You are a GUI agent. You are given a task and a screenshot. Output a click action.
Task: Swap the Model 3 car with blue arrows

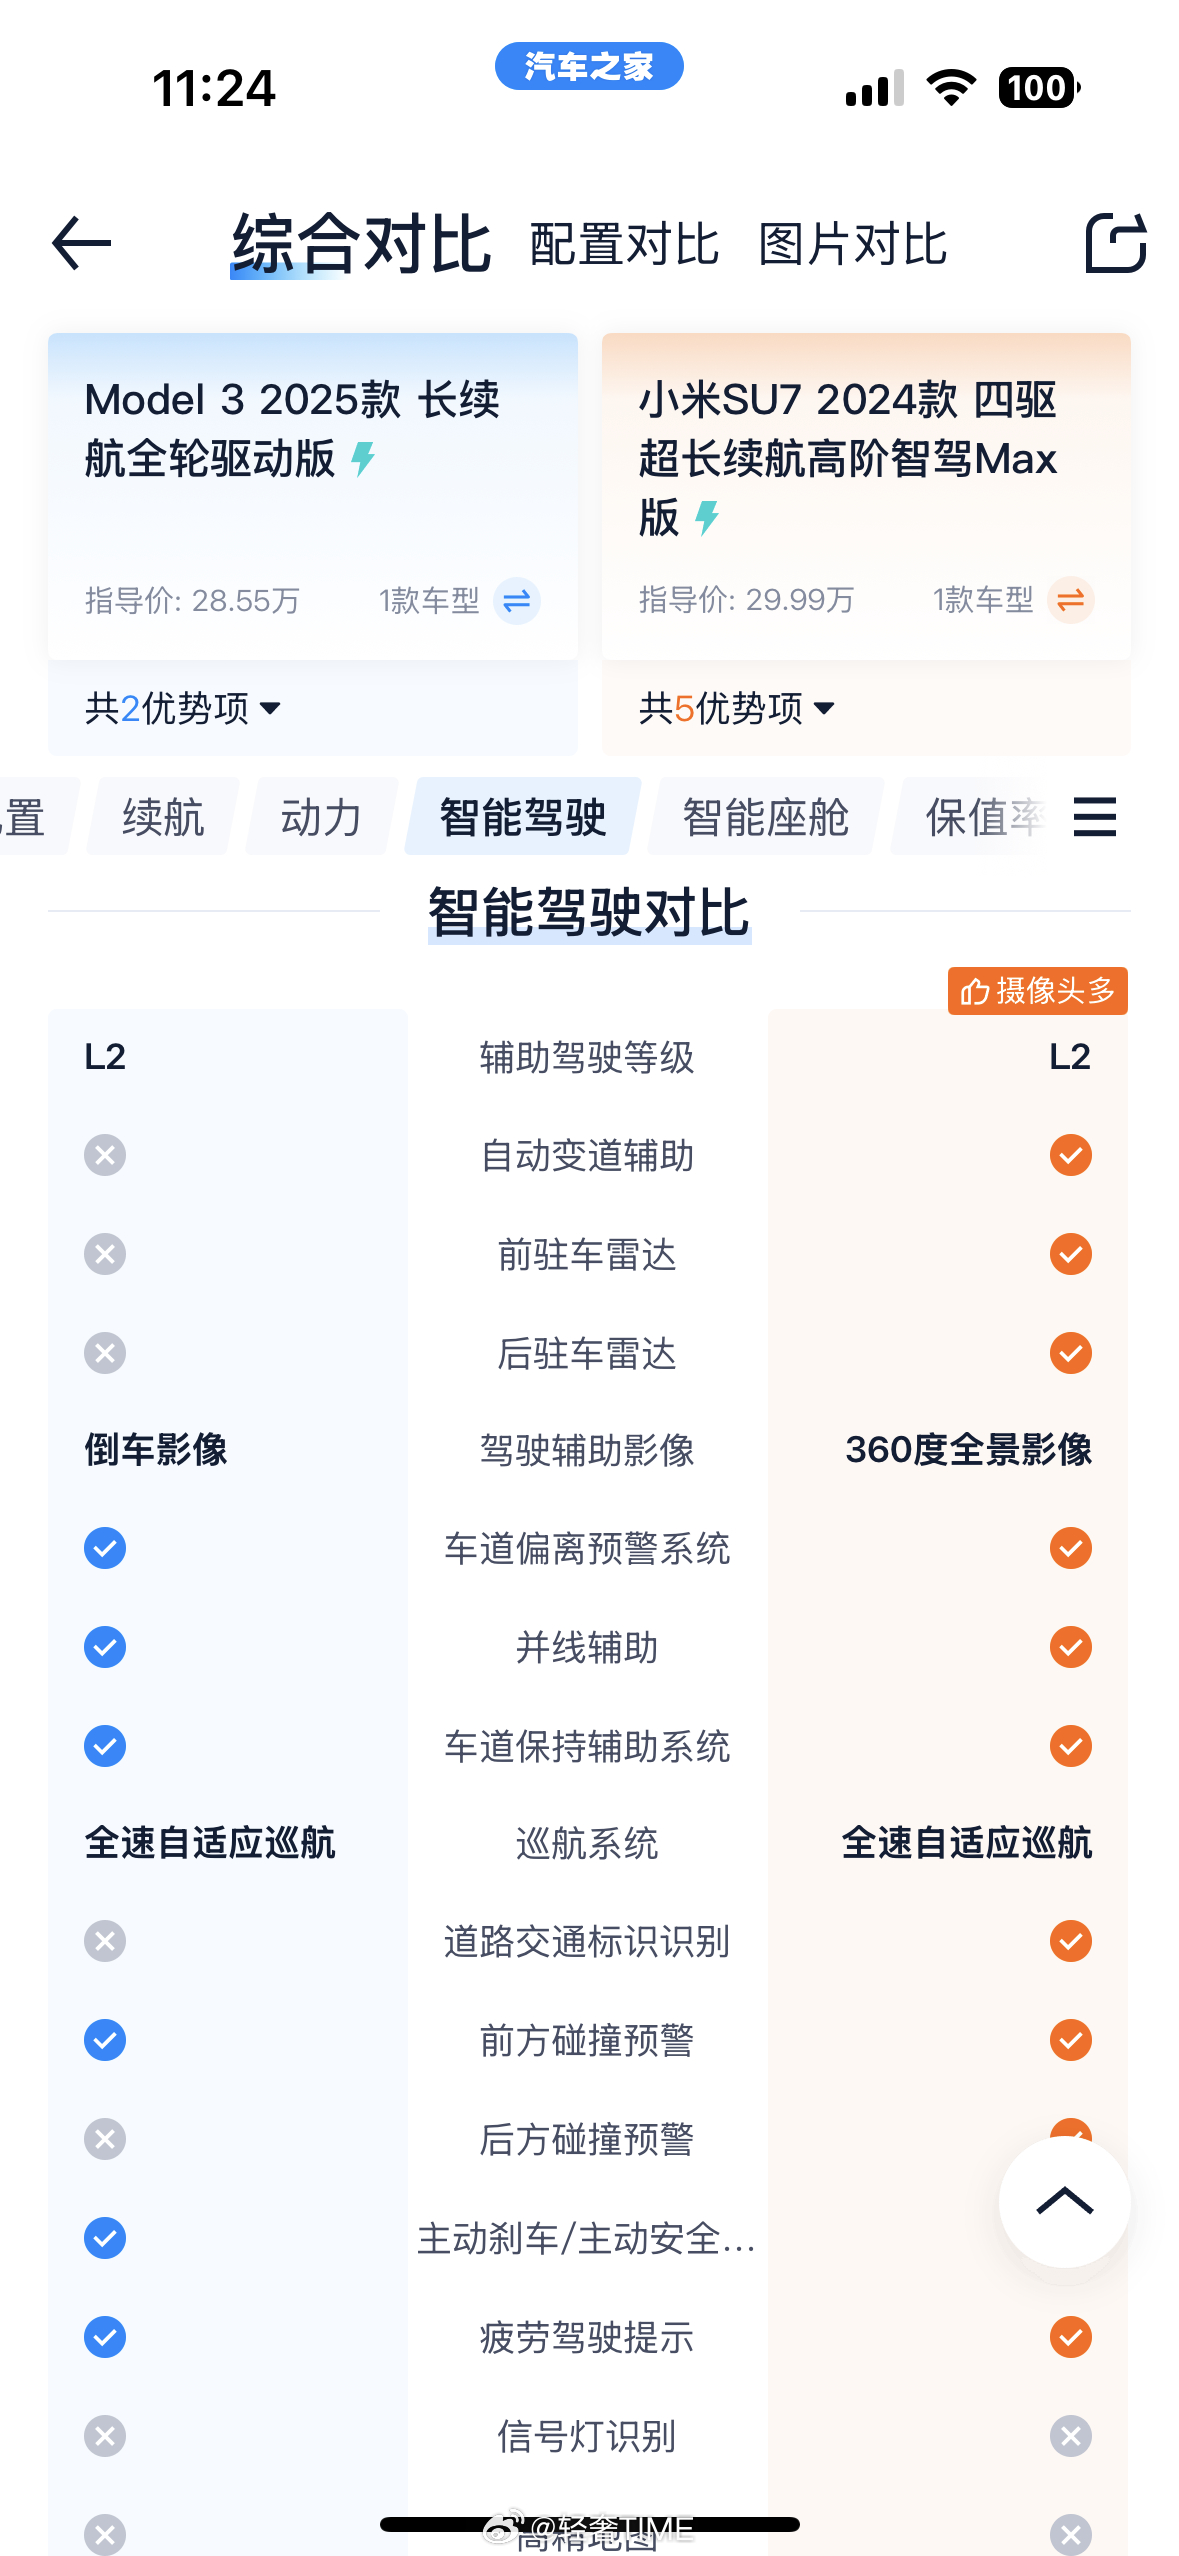coord(517,601)
